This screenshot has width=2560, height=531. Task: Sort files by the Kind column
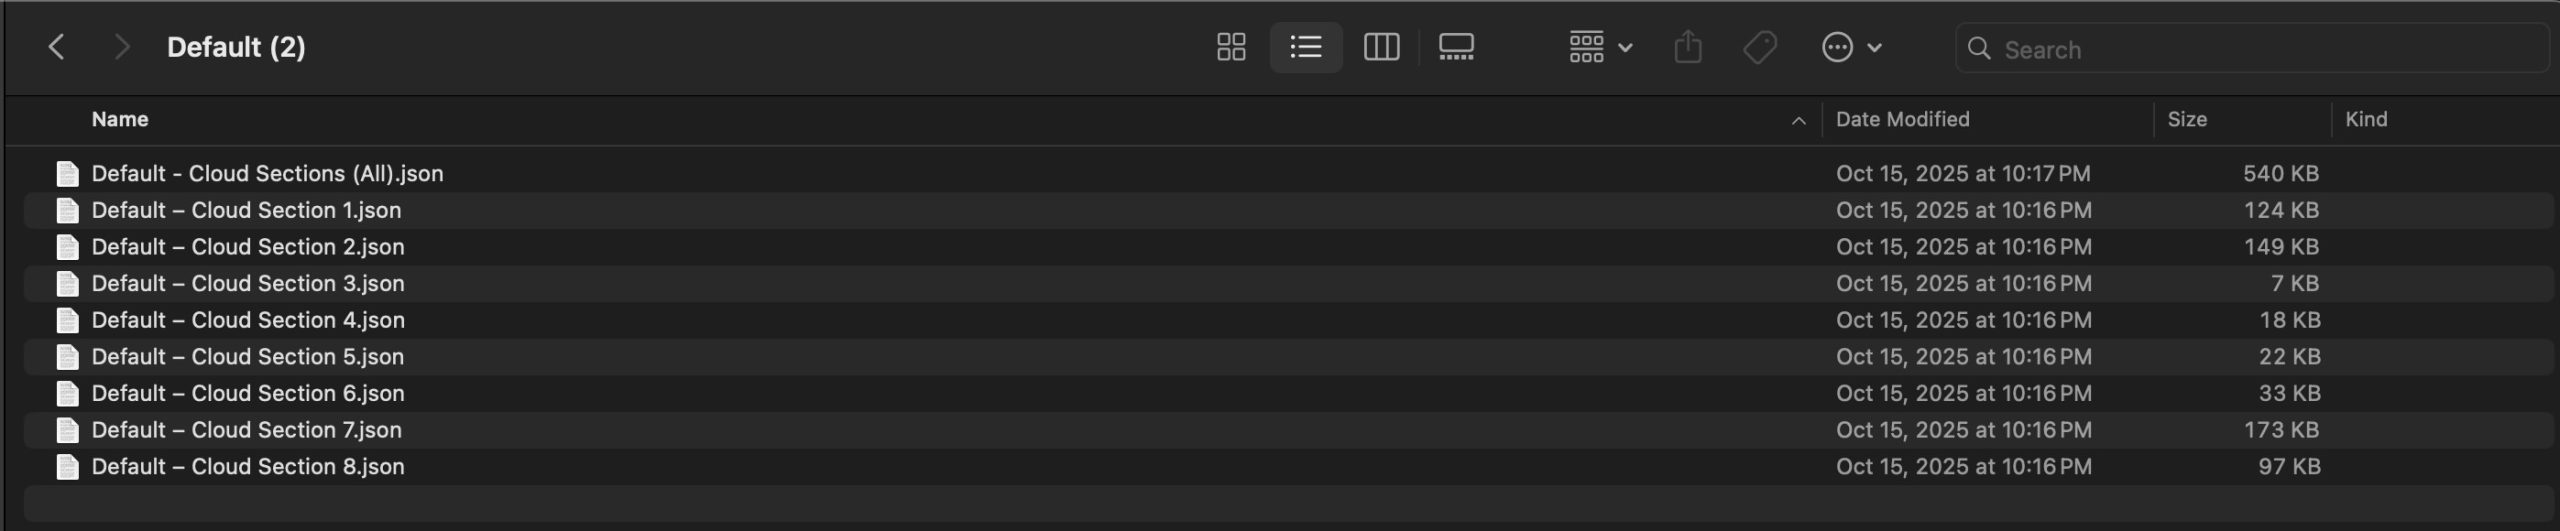click(x=2366, y=119)
